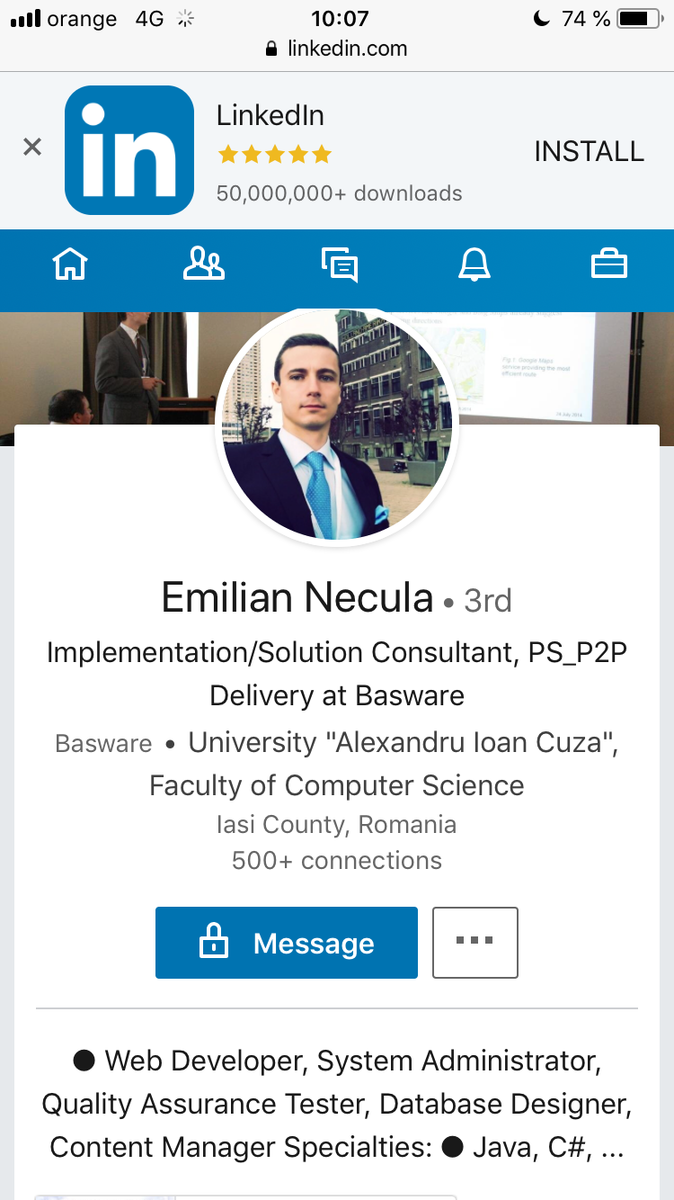Viewport: 674px width, 1200px height.
Task: View Emilian Necula's profile photo
Action: 338,426
